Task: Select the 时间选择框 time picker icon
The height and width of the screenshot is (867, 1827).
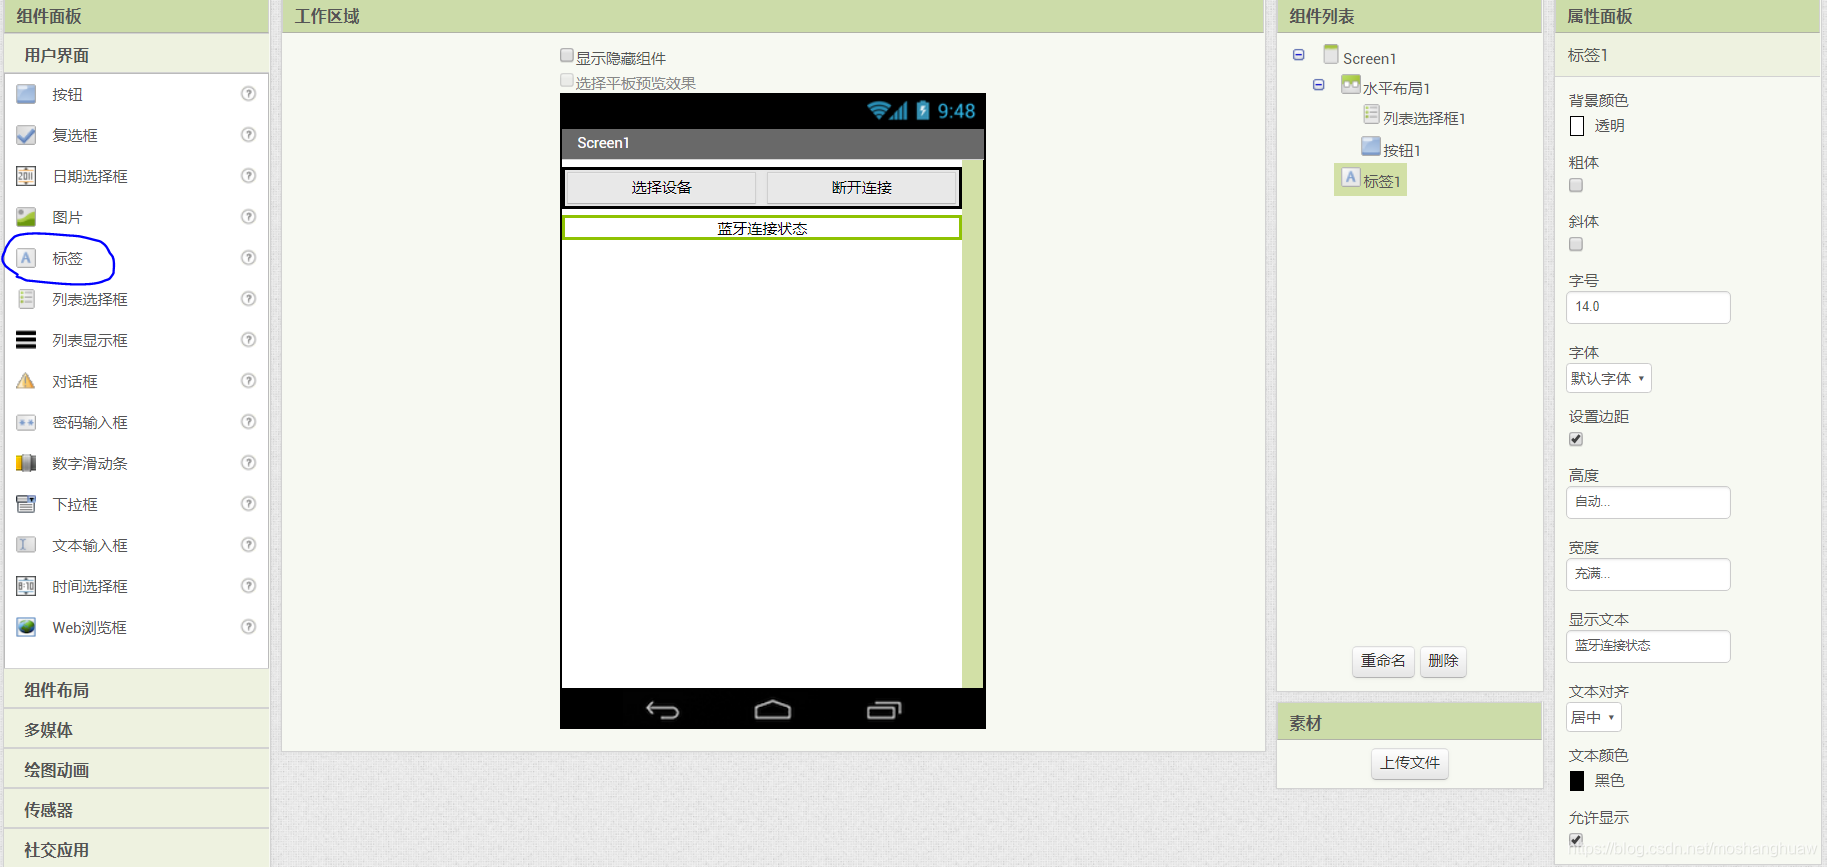Action: tap(26, 586)
